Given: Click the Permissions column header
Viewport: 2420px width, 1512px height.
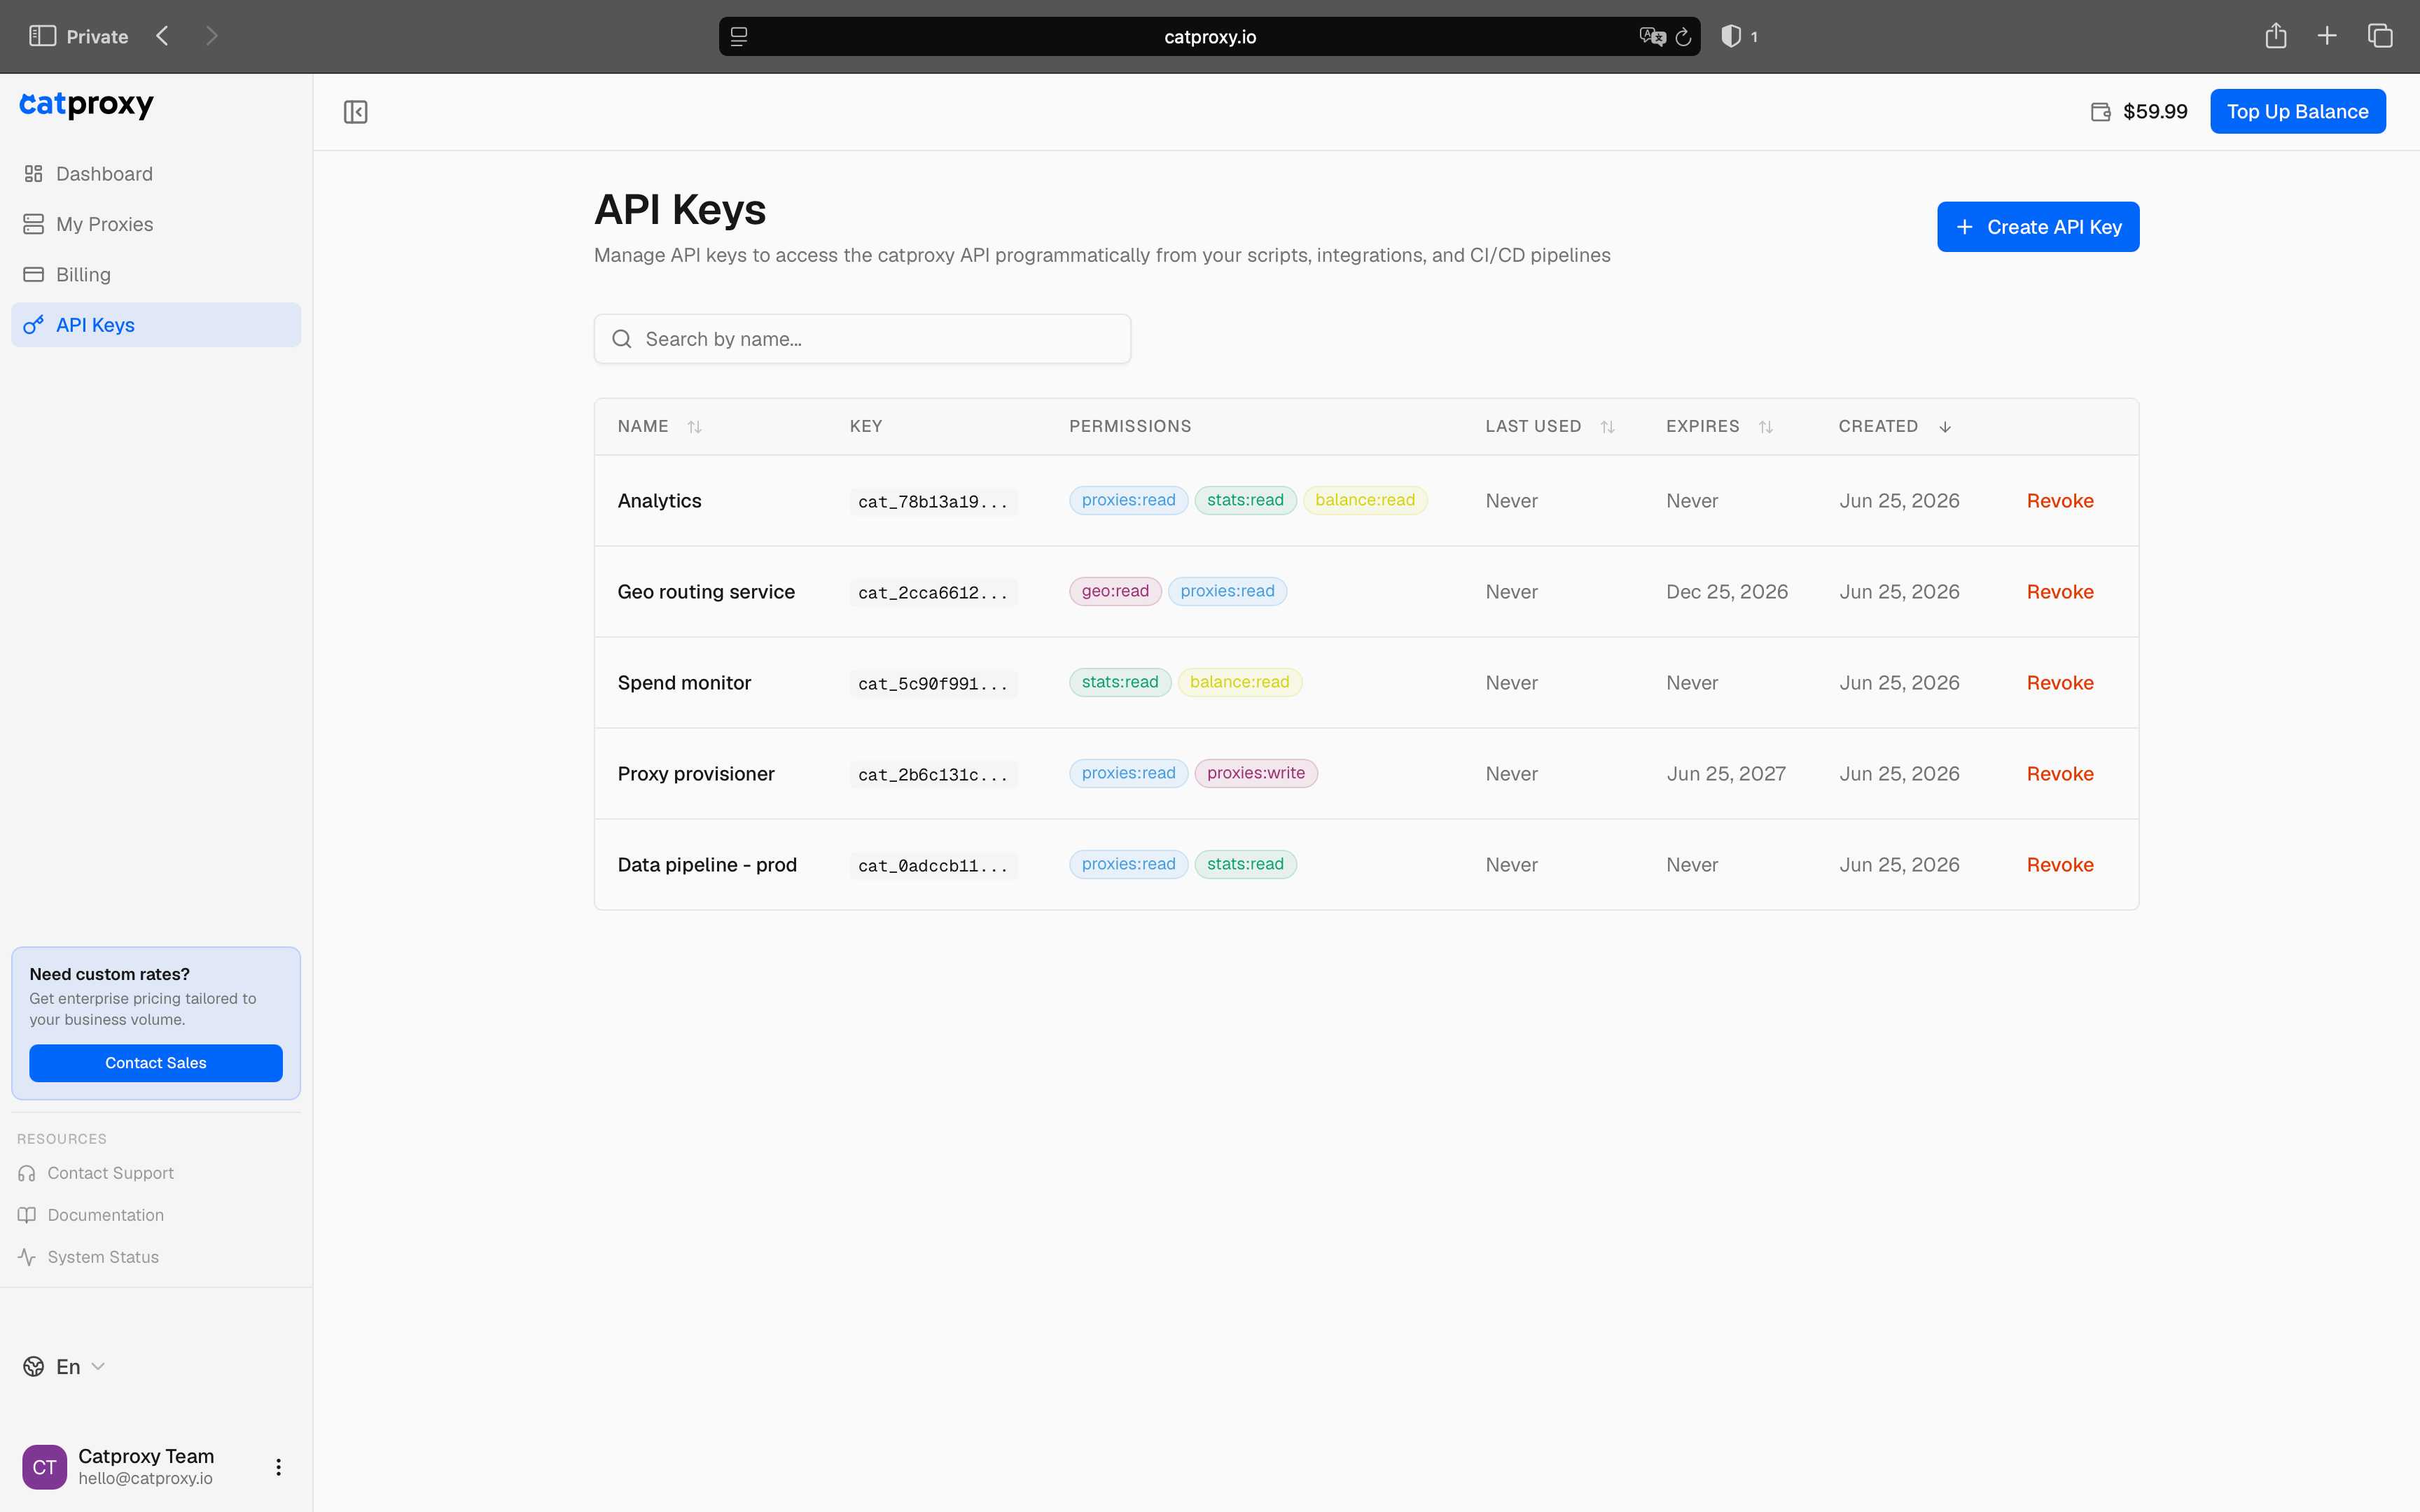Looking at the screenshot, I should pos(1130,427).
